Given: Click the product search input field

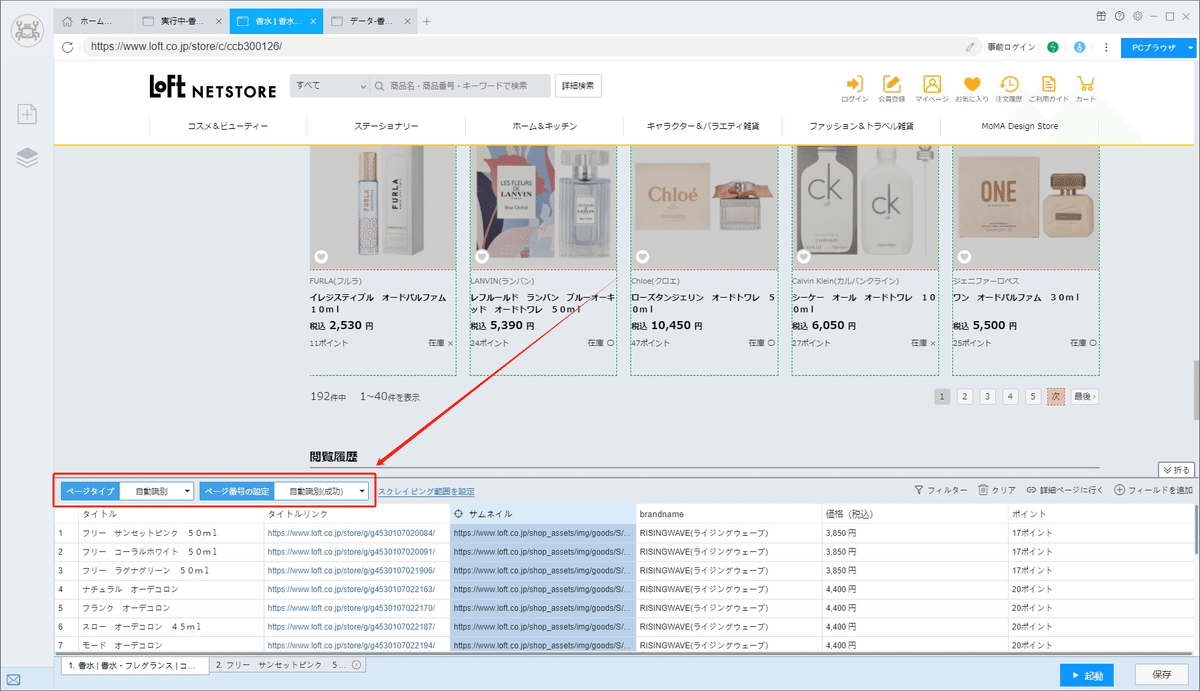Looking at the screenshot, I should (x=461, y=86).
